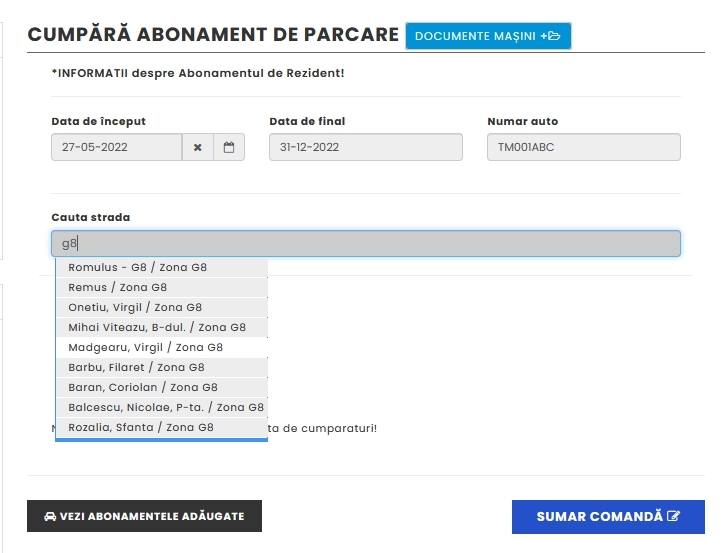This screenshot has width=726, height=553.
Task: Pick Baran, Coriolan / Zona G8
Action: coord(162,387)
